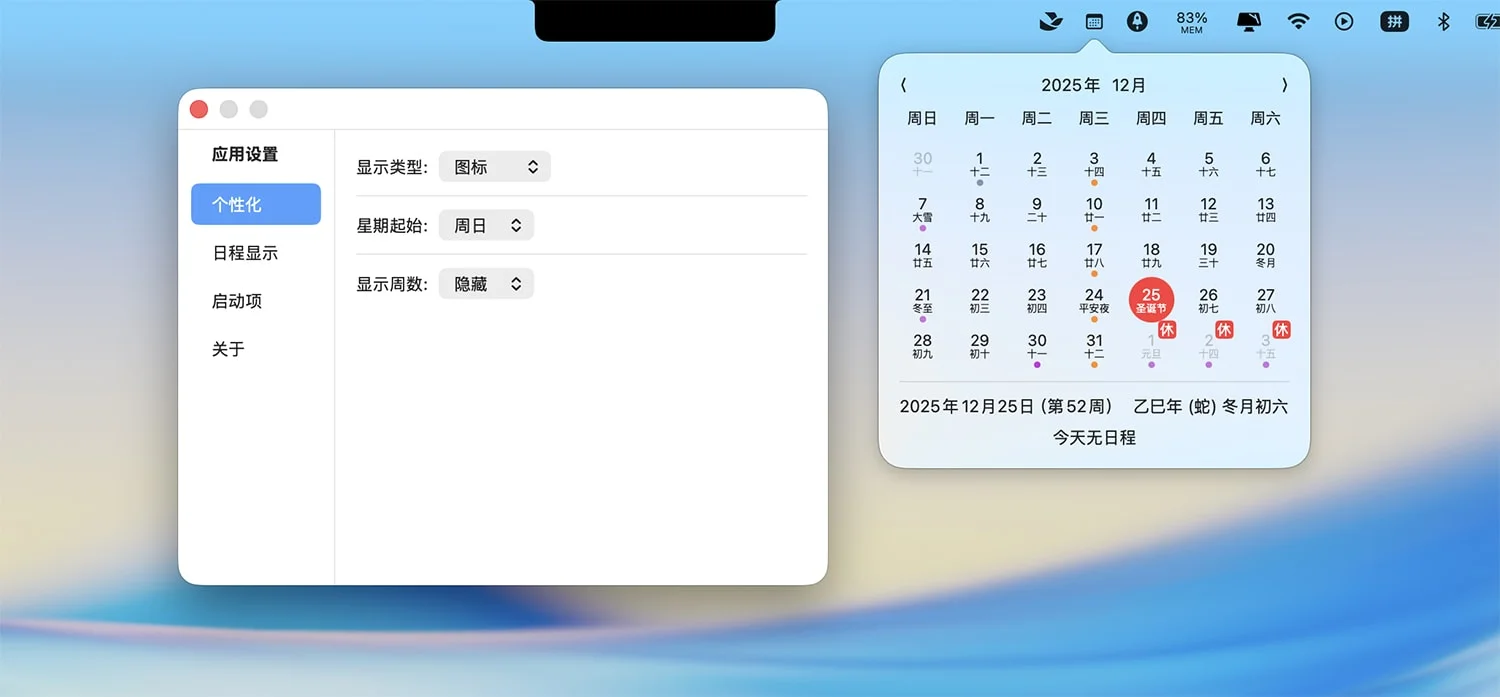Click the Bluetooth icon in the menu bar

[x=1443, y=20]
